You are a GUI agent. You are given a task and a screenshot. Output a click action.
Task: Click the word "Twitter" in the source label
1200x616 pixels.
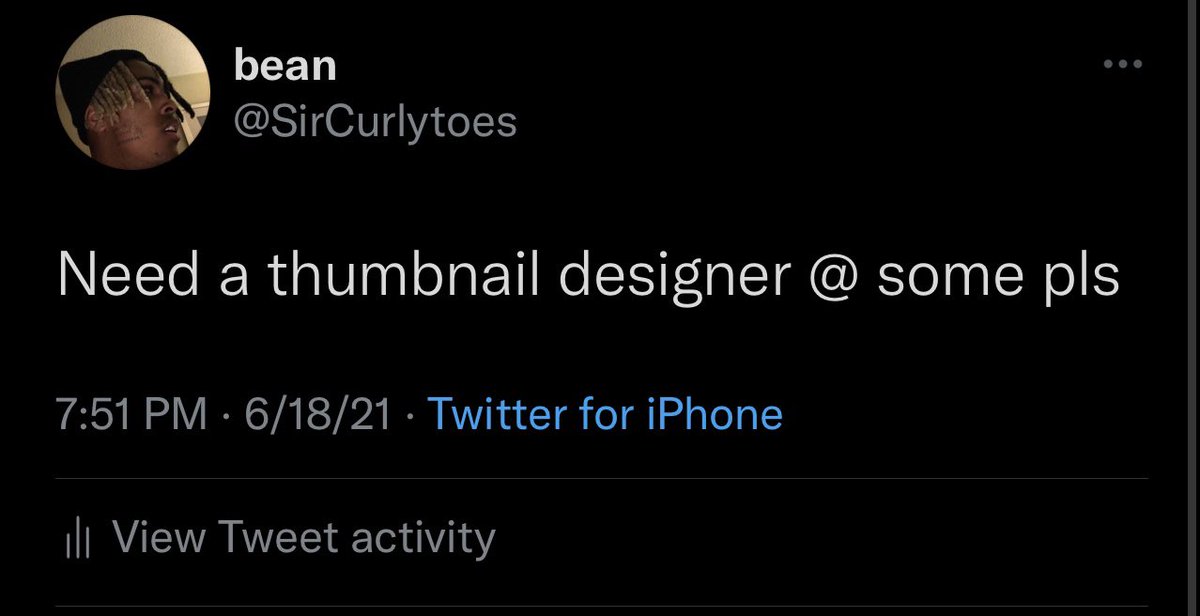(496, 413)
